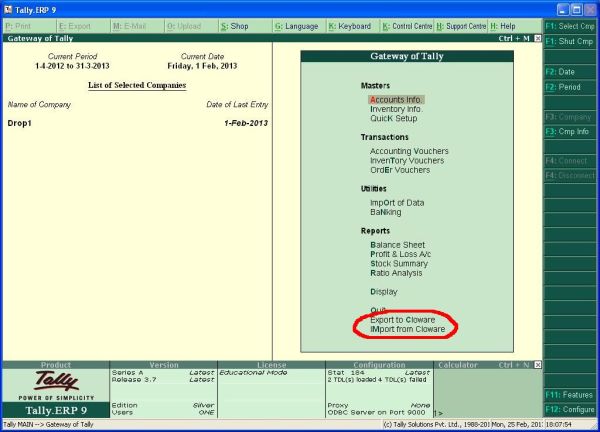
Task: Click the Print toolbar option
Action: click(18, 26)
